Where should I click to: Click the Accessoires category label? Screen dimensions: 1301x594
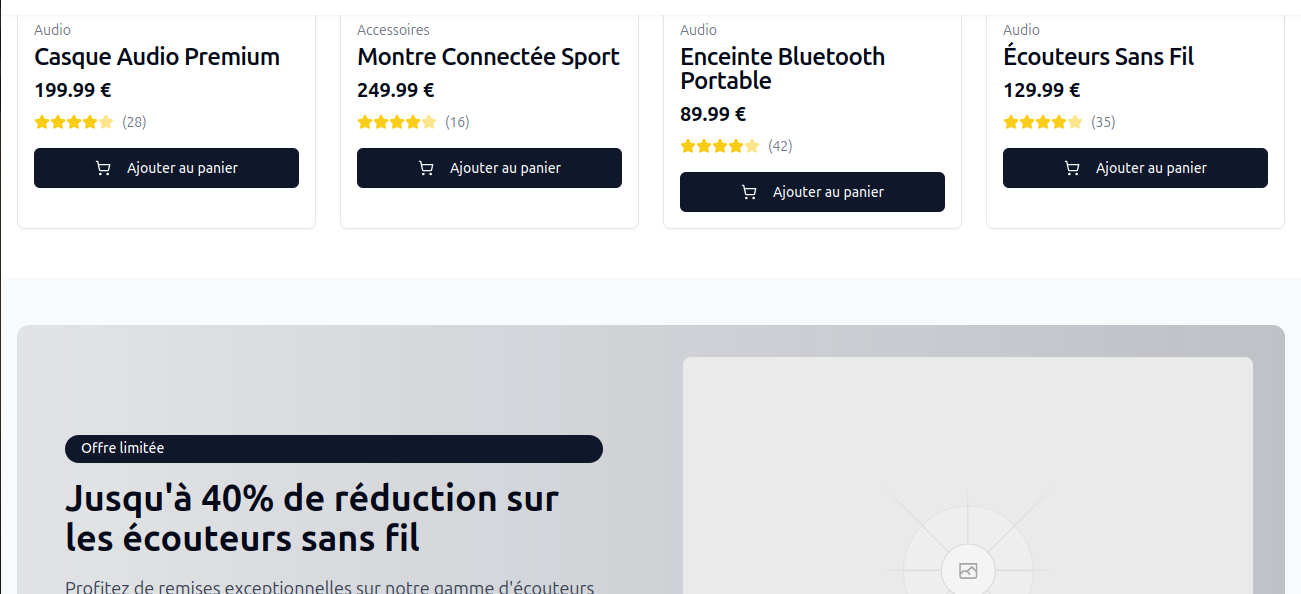pyautogui.click(x=393, y=30)
